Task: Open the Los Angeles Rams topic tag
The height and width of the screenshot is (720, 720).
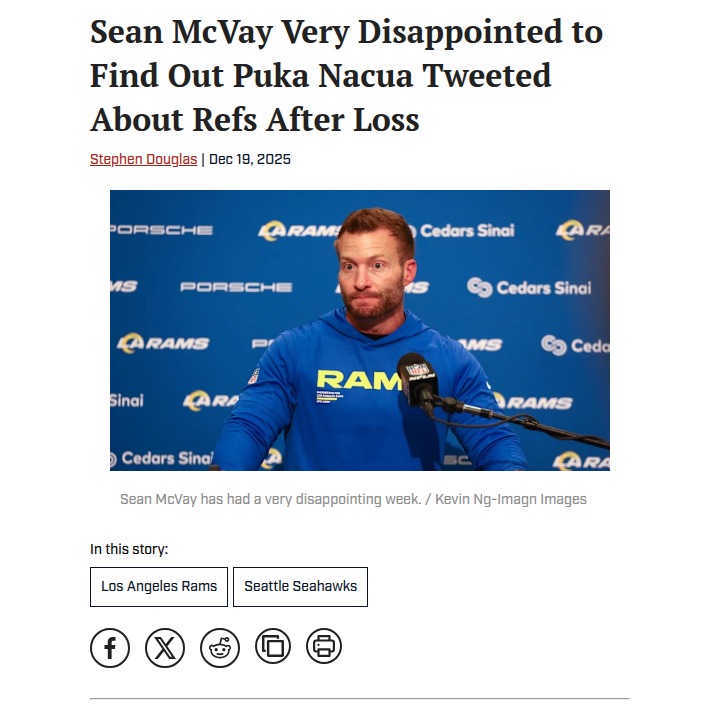Action: tap(159, 587)
